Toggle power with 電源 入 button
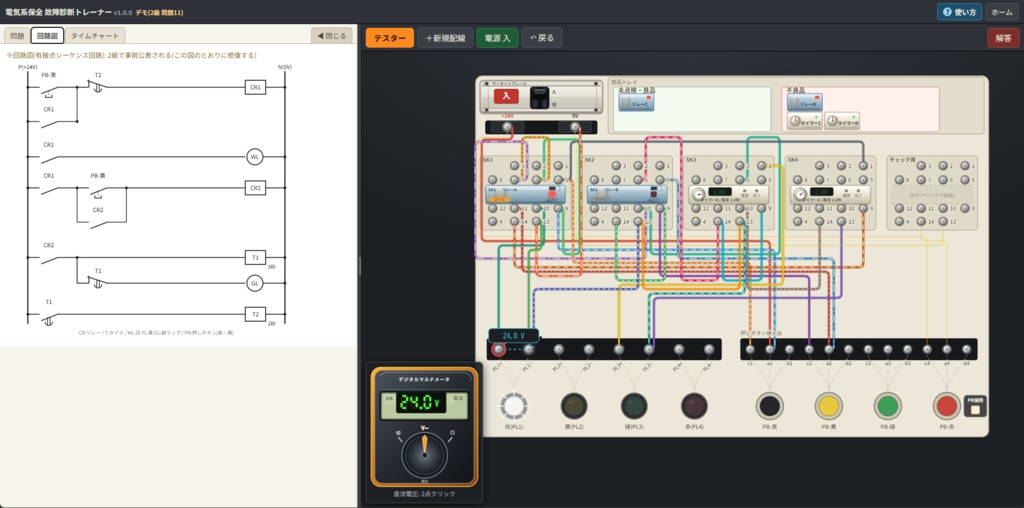This screenshot has width=1024, height=508. pyautogui.click(x=498, y=38)
